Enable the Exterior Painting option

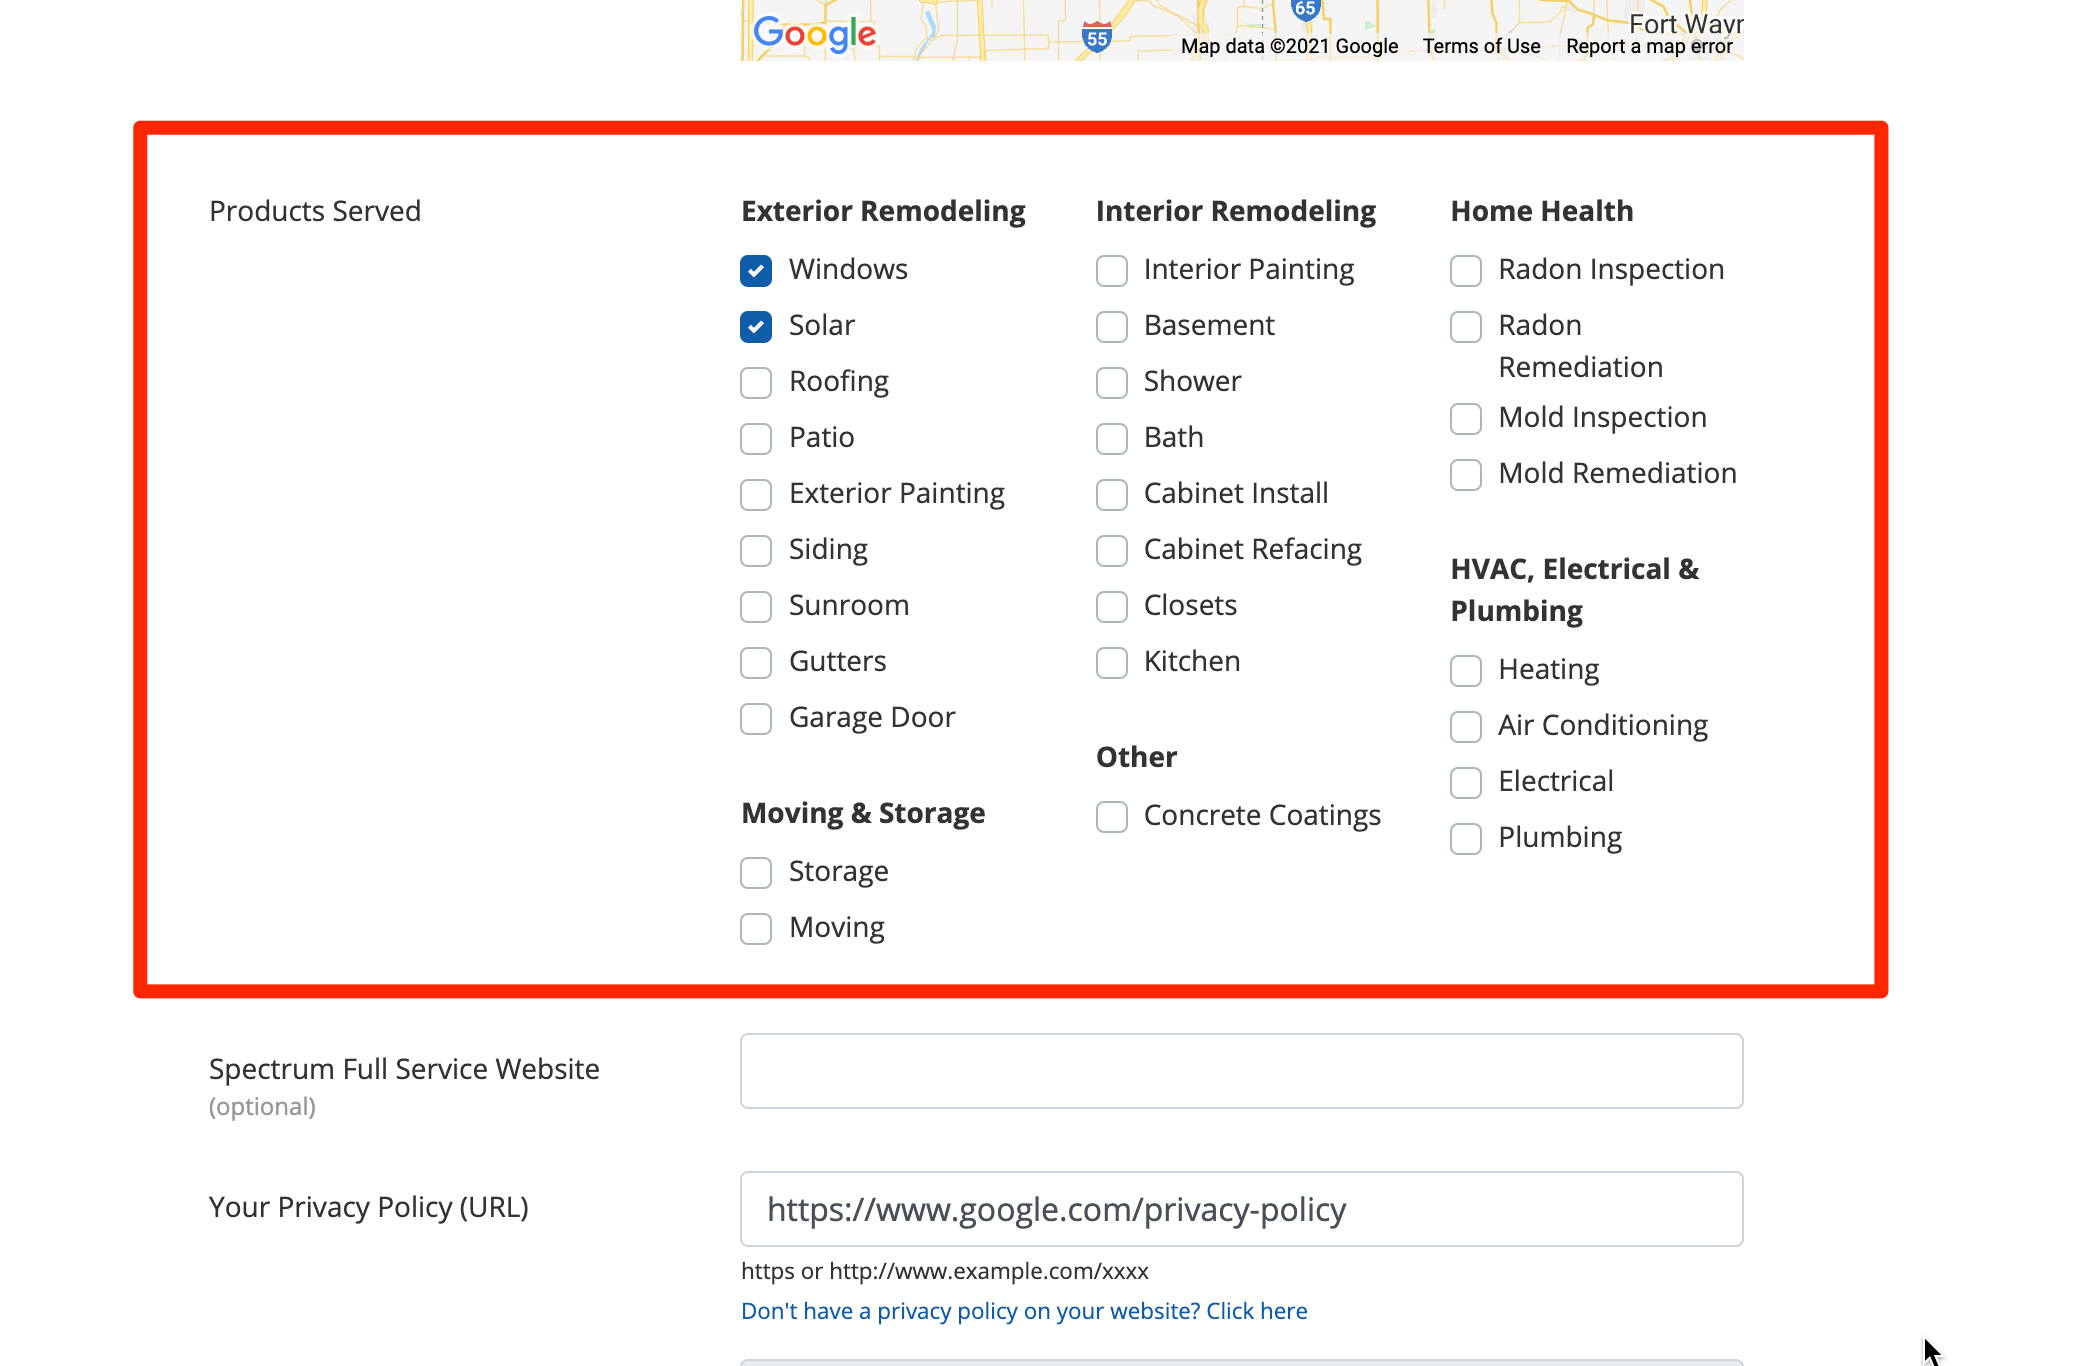pyautogui.click(x=756, y=494)
